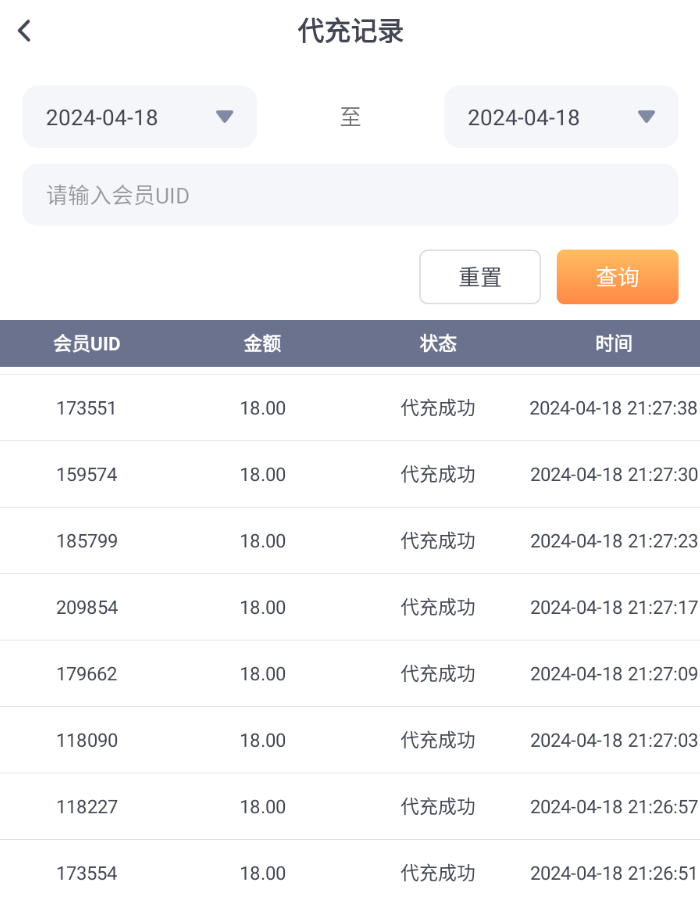Select the start date field 2024-04-18

click(103, 118)
